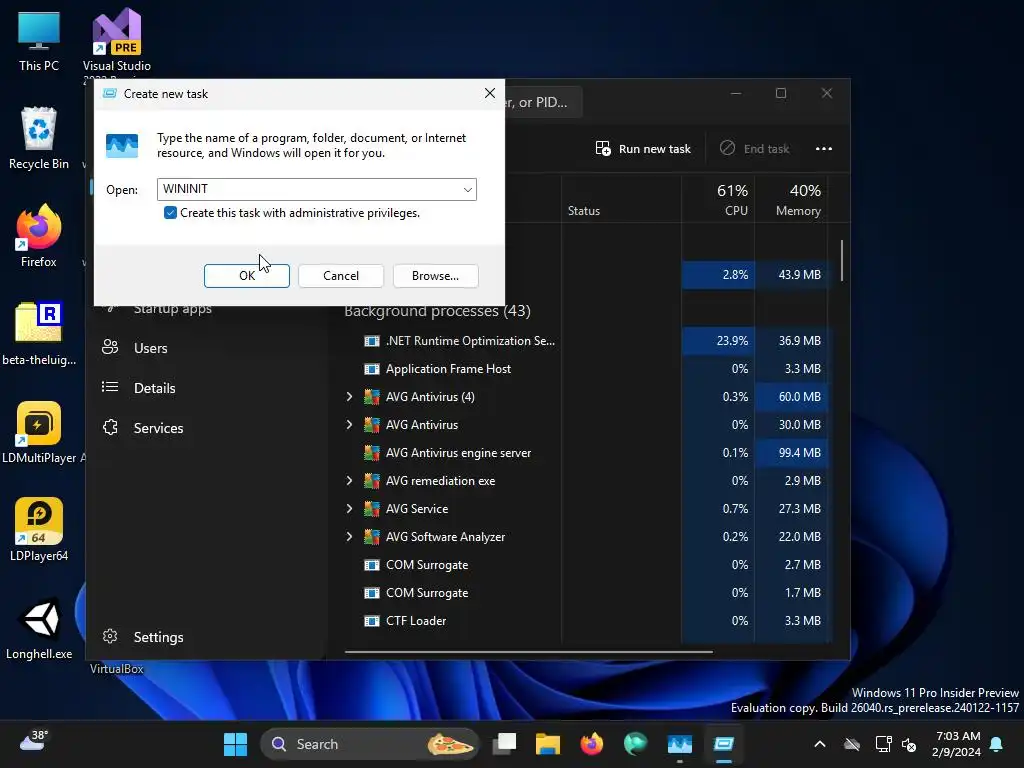Open the Users tab in Task Manager
The image size is (1024, 768).
[150, 348]
